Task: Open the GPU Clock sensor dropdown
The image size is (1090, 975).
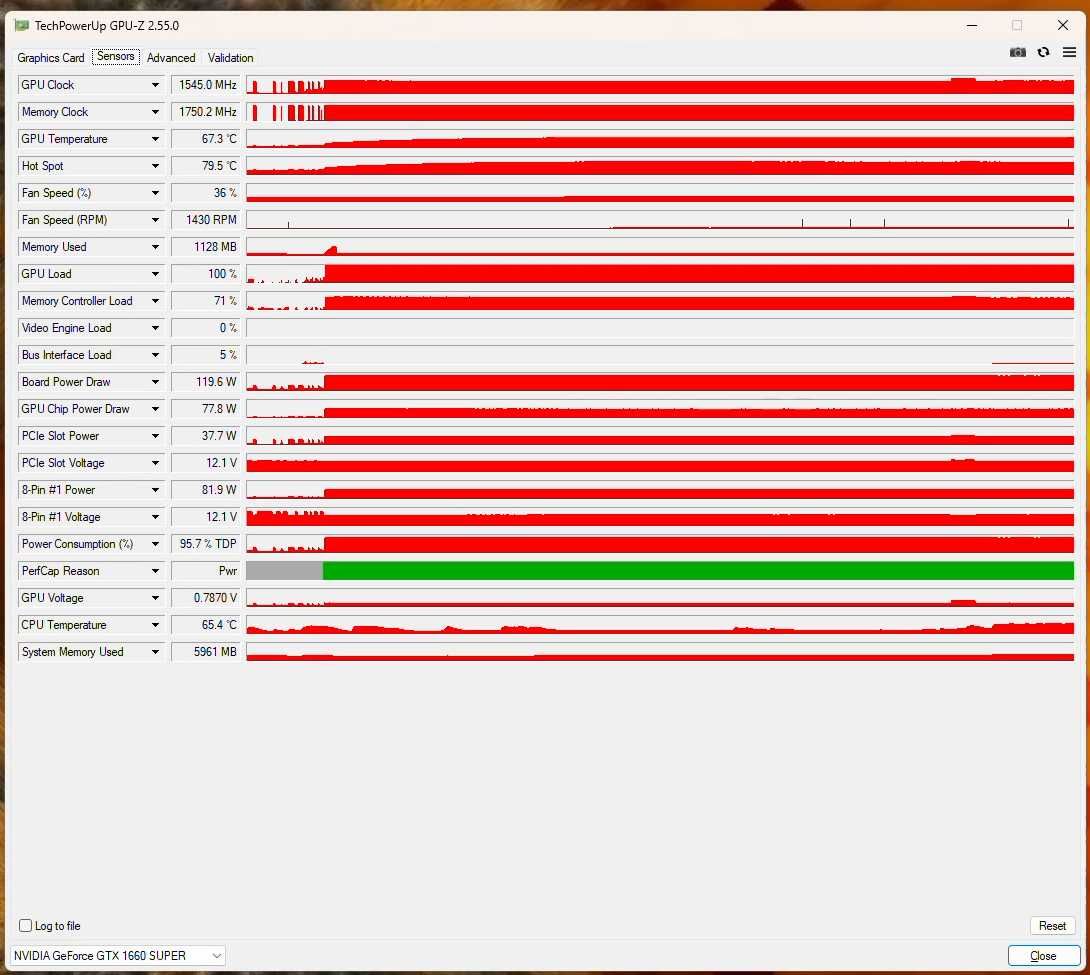Action: click(155, 85)
